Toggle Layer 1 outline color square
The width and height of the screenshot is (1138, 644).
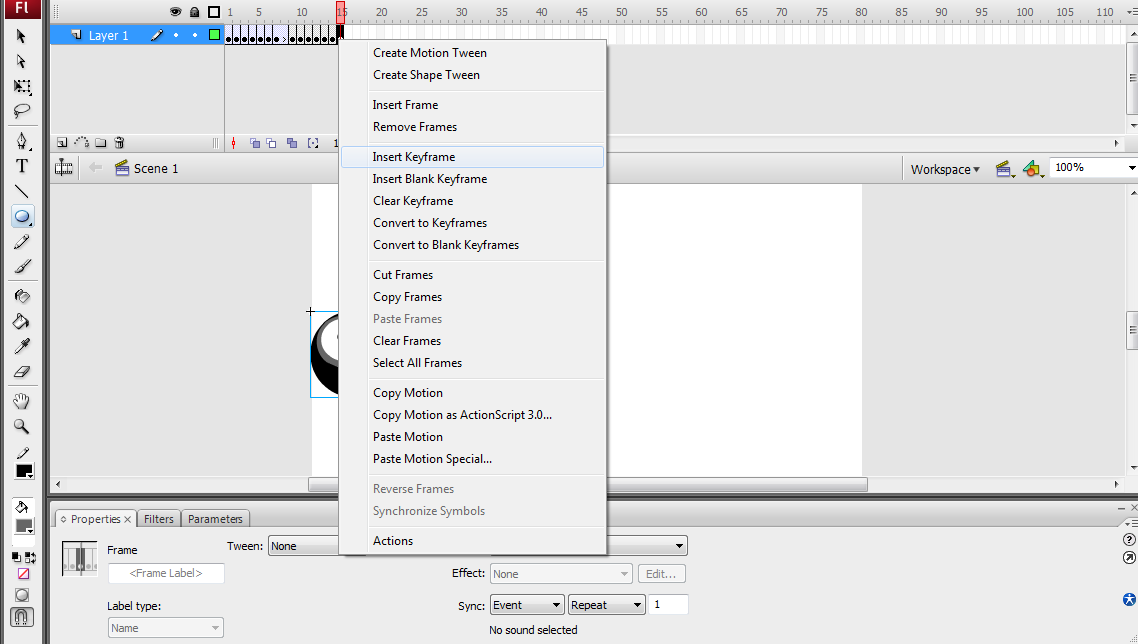pos(213,35)
